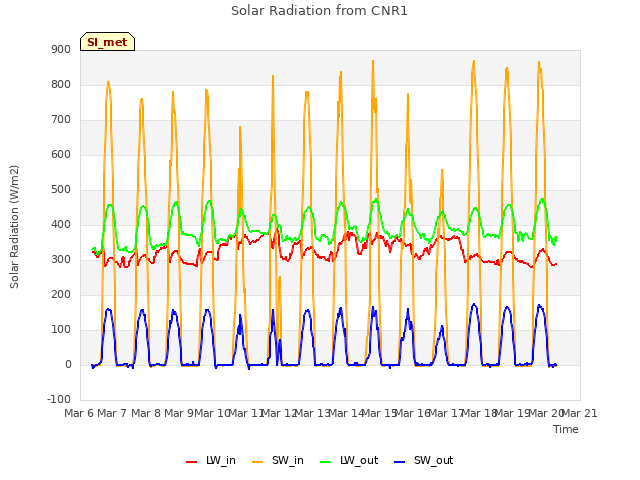Viewport: 640px width, 480px height.
Task: Click the 800 y-axis tick label
Action: [61, 84]
